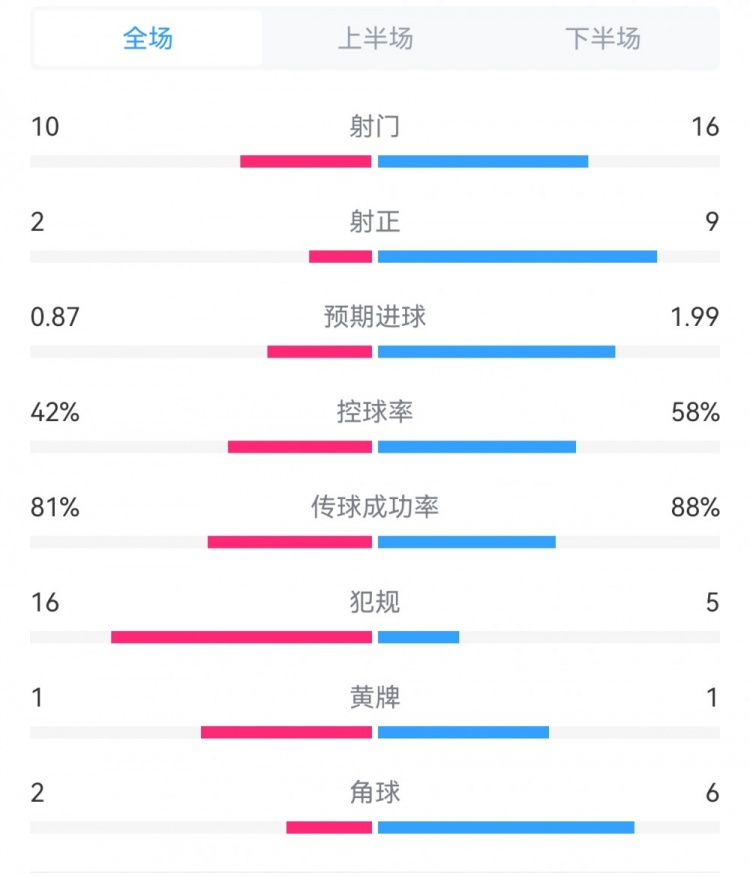Select the 角球 corners label
Viewport: 750px width, 876px height.
coord(375,792)
